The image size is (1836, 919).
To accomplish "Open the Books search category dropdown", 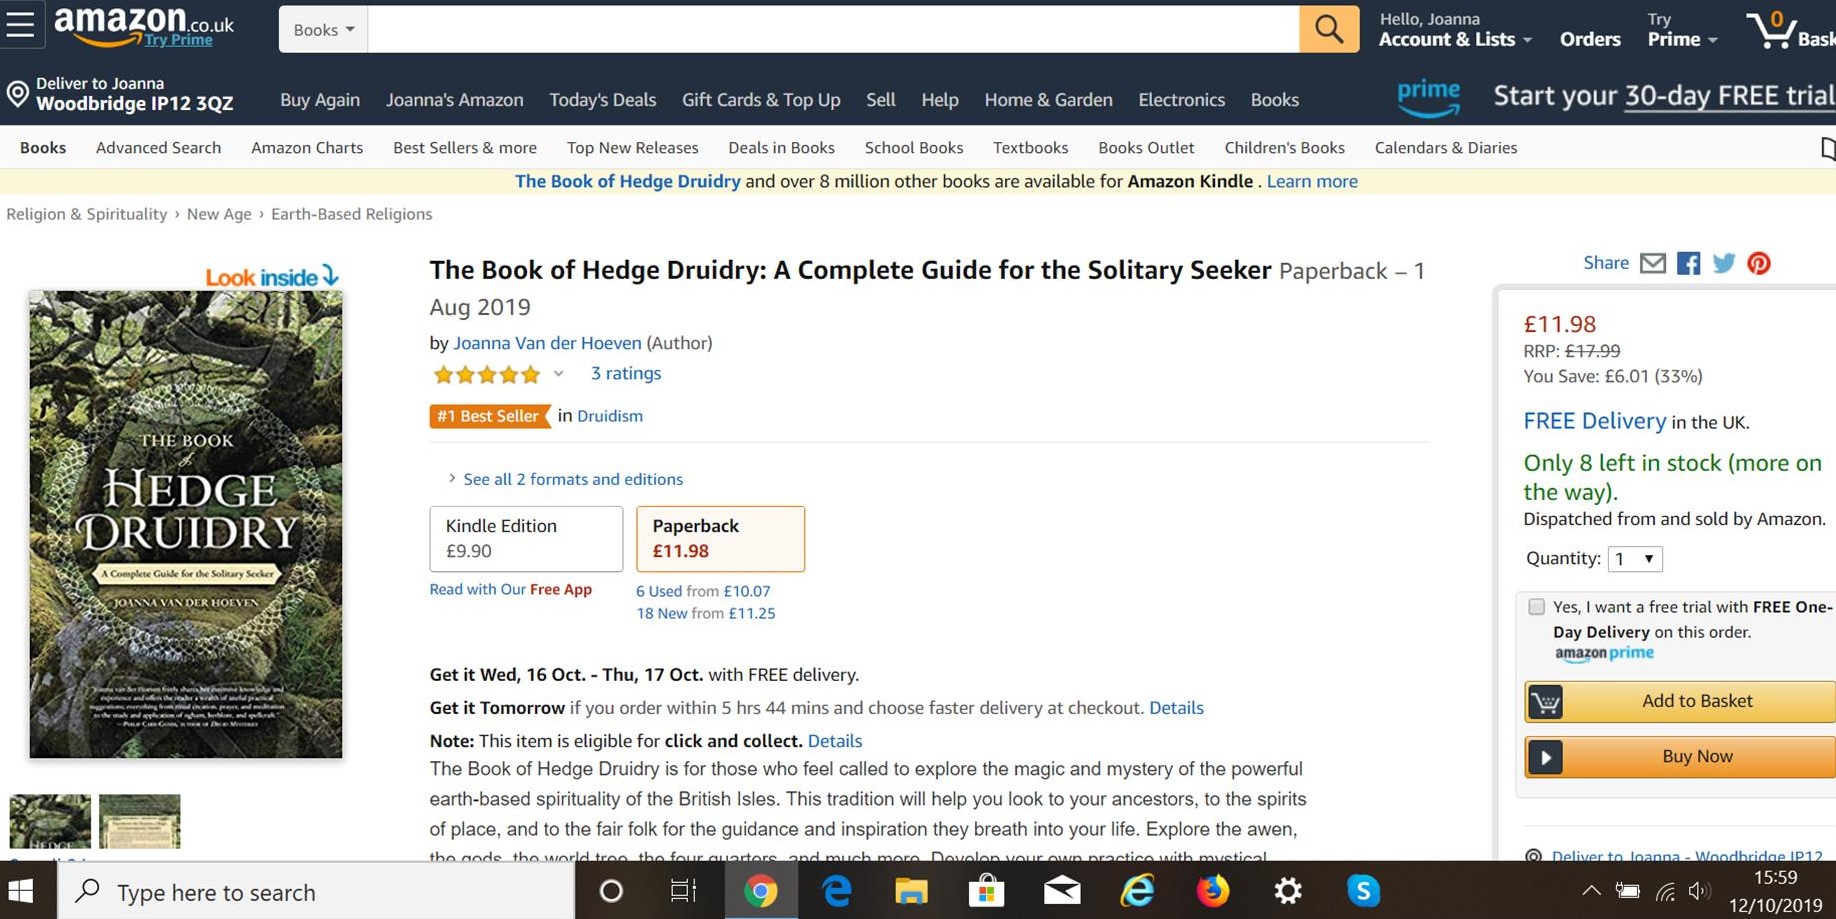I will tap(323, 30).
